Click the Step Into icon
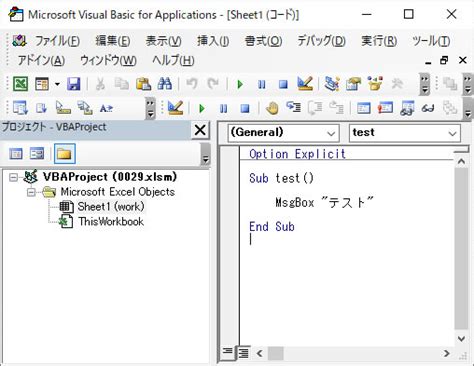Viewport: 474px width, 366px height. tap(294, 108)
